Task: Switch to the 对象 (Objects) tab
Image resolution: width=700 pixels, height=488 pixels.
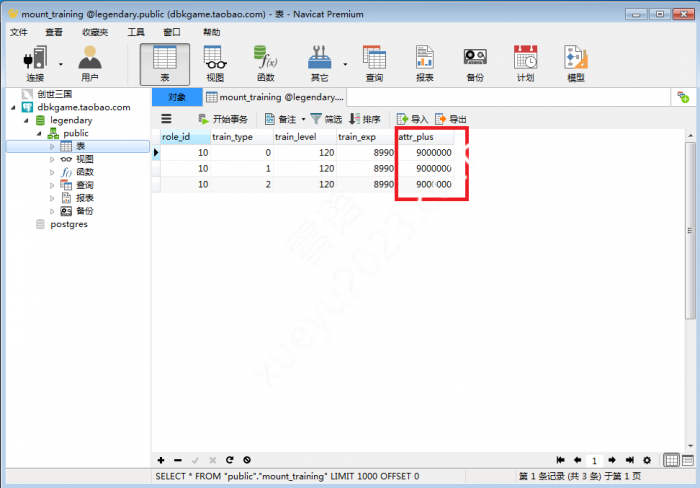Action: click(176, 97)
